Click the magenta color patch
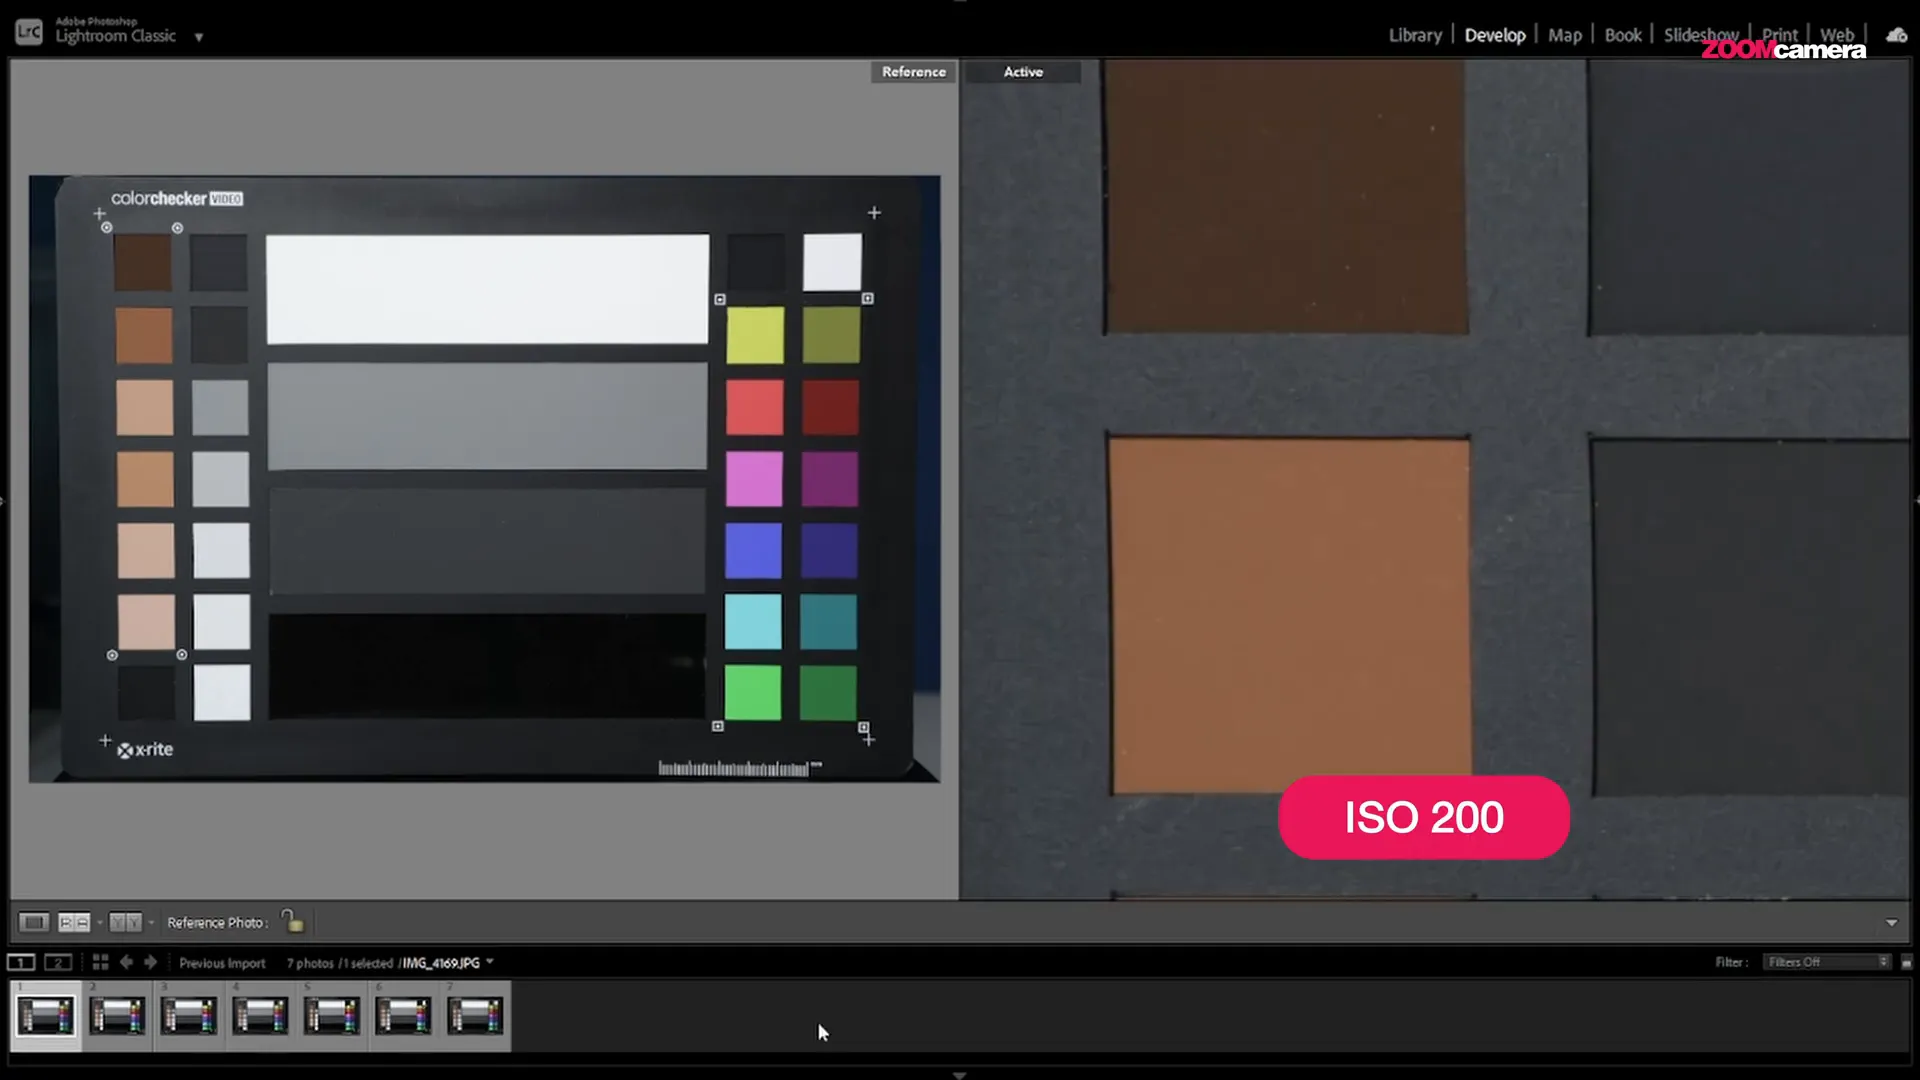The width and height of the screenshot is (1920, 1080). (x=754, y=478)
